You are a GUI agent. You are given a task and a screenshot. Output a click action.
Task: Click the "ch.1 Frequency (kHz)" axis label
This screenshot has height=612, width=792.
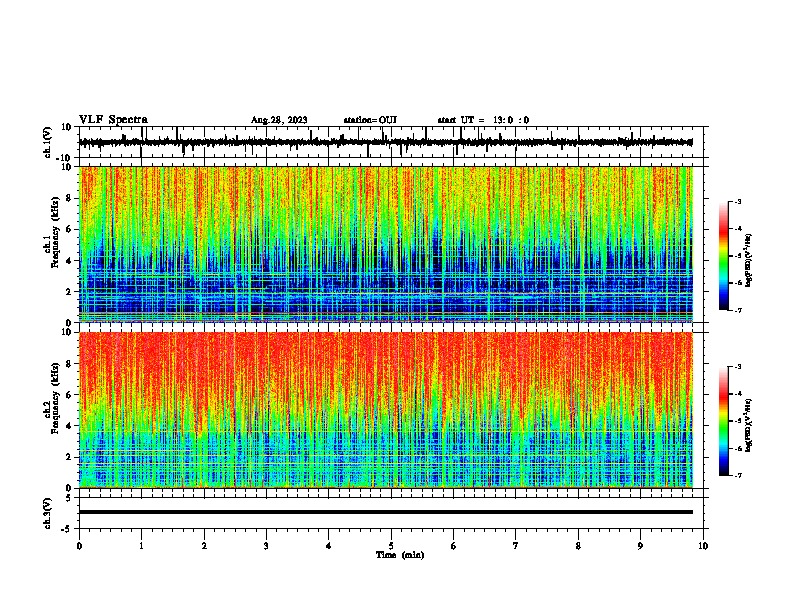(x=52, y=232)
